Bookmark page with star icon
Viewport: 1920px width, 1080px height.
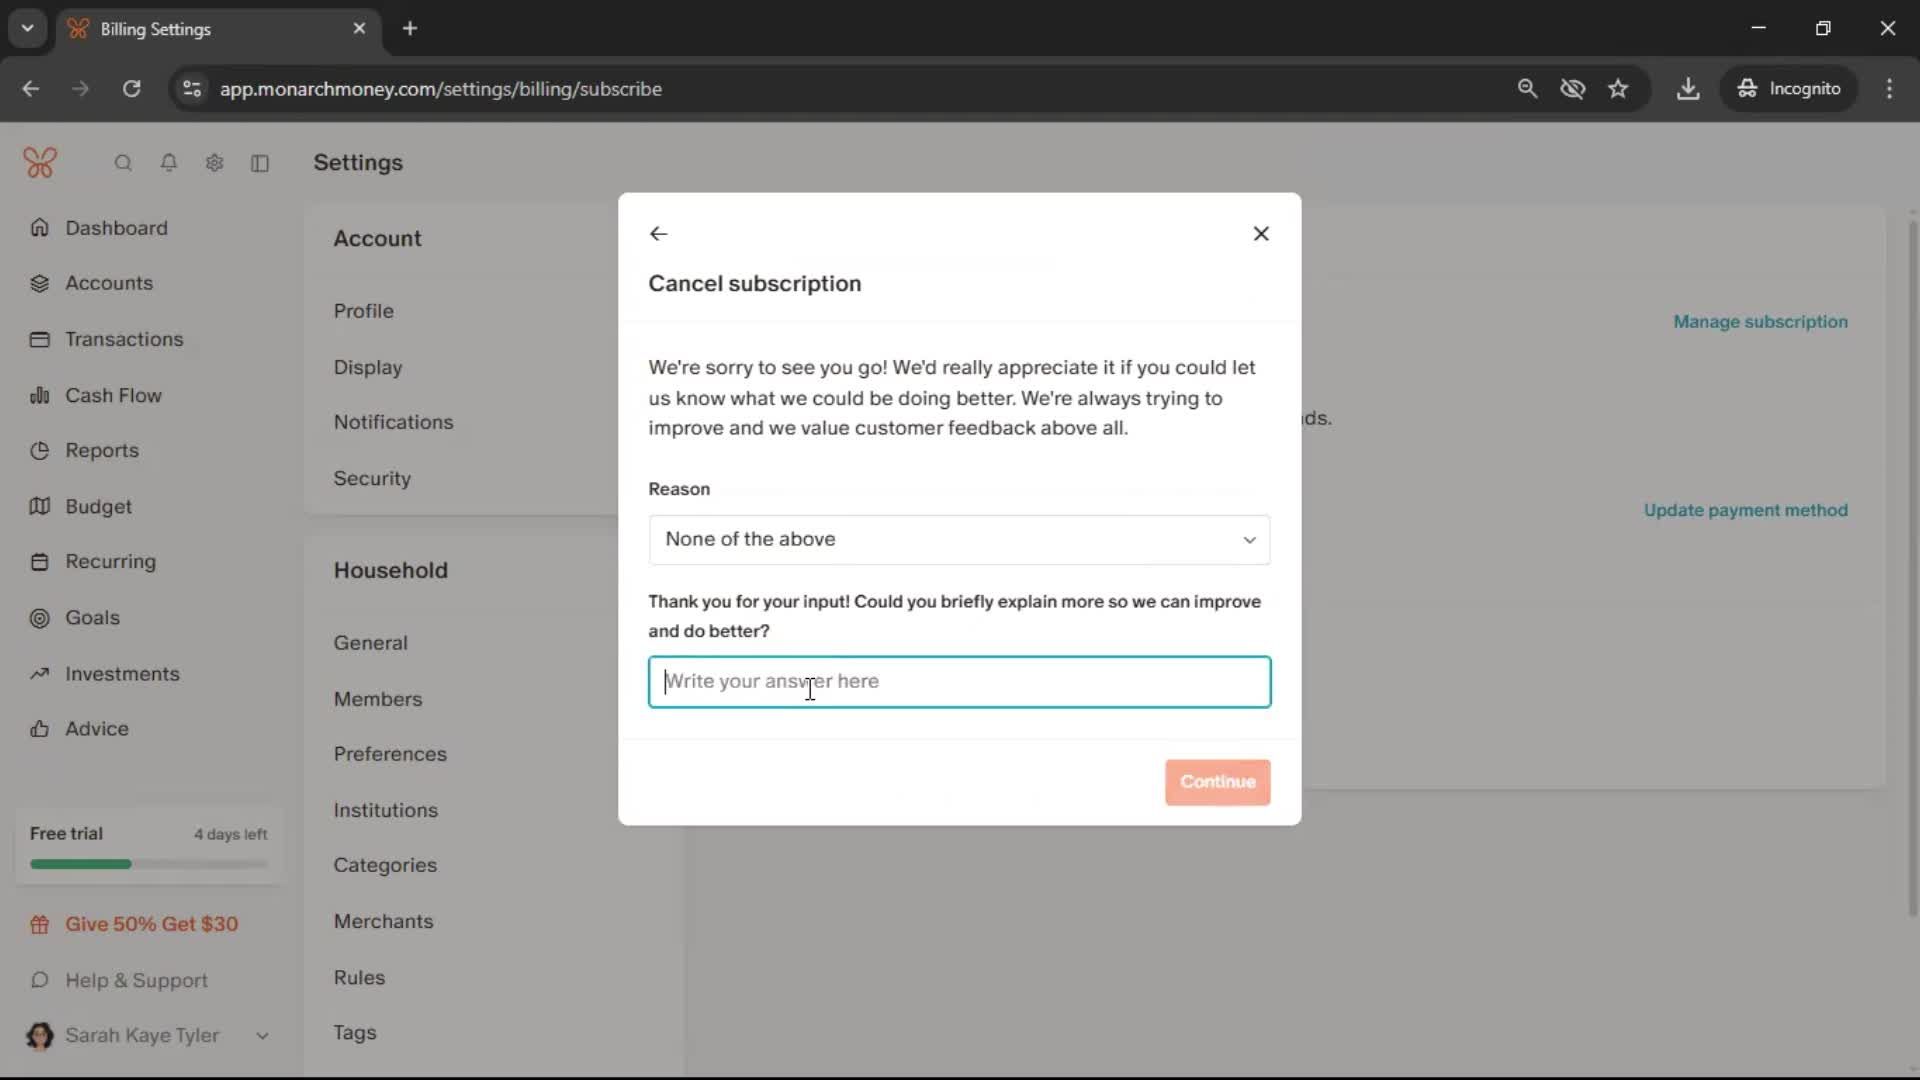(x=1618, y=89)
